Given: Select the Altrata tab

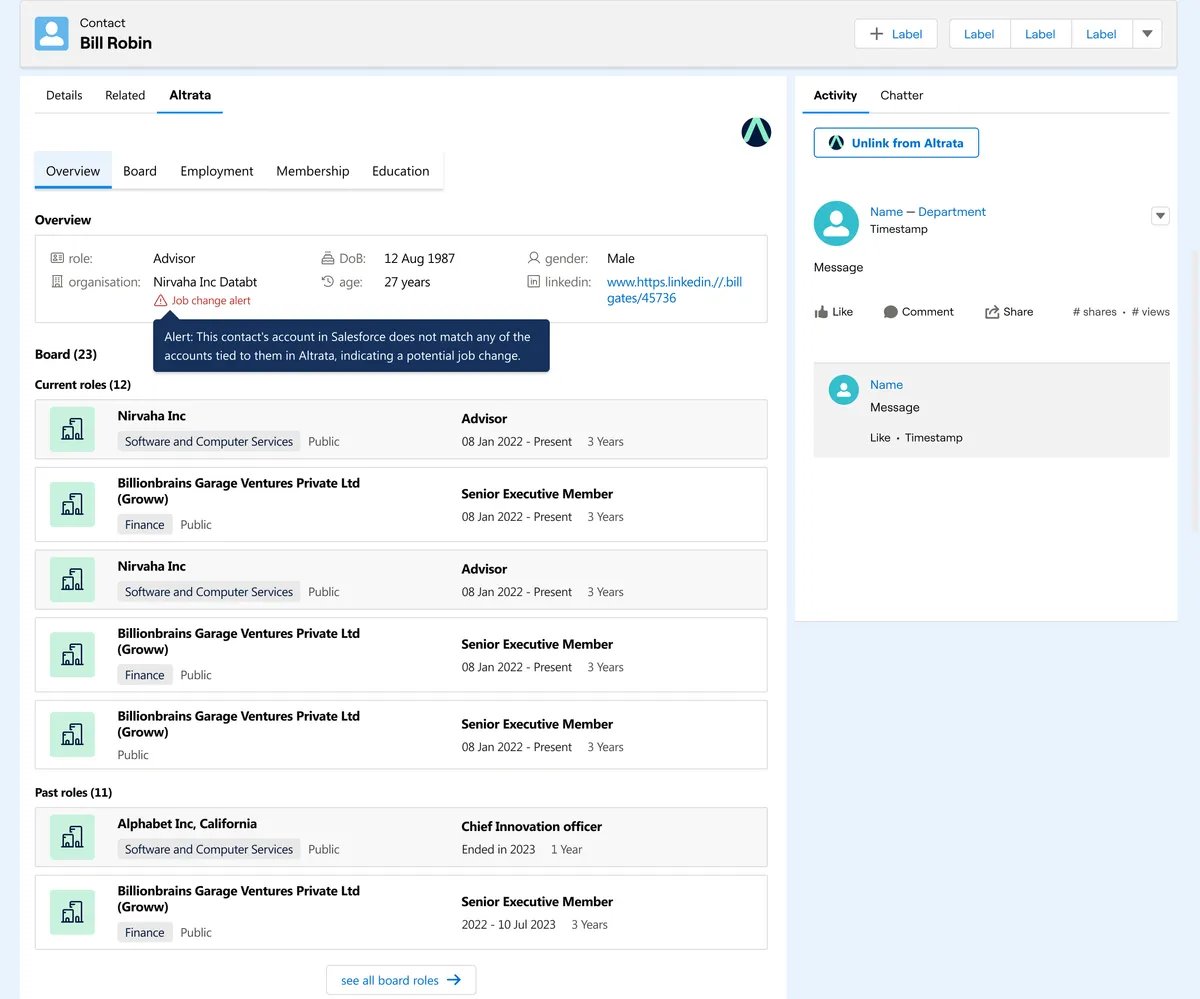Looking at the screenshot, I should click(190, 95).
